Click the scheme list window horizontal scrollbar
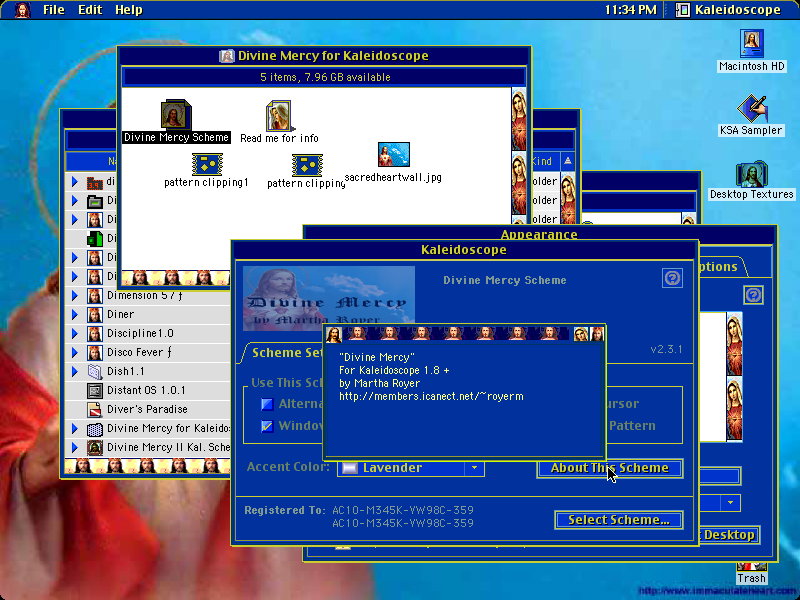Viewport: 800px width, 600px height. [x=147, y=466]
